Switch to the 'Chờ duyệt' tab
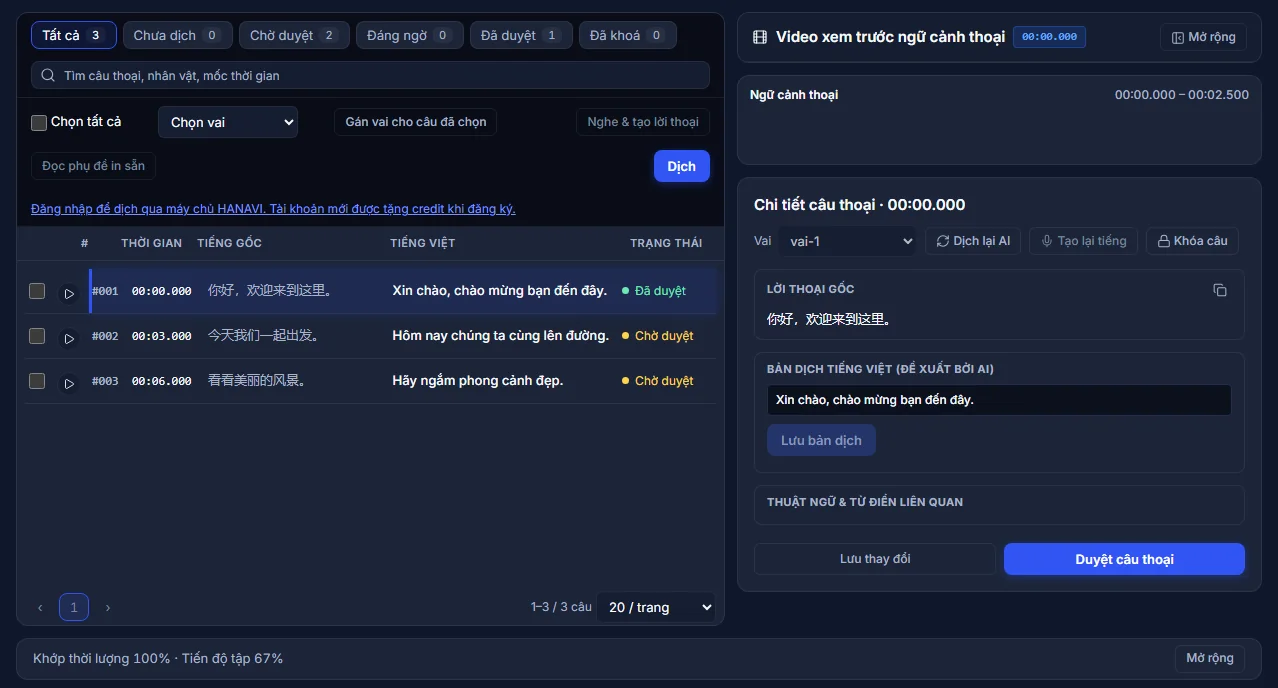The image size is (1278, 688). pos(294,36)
